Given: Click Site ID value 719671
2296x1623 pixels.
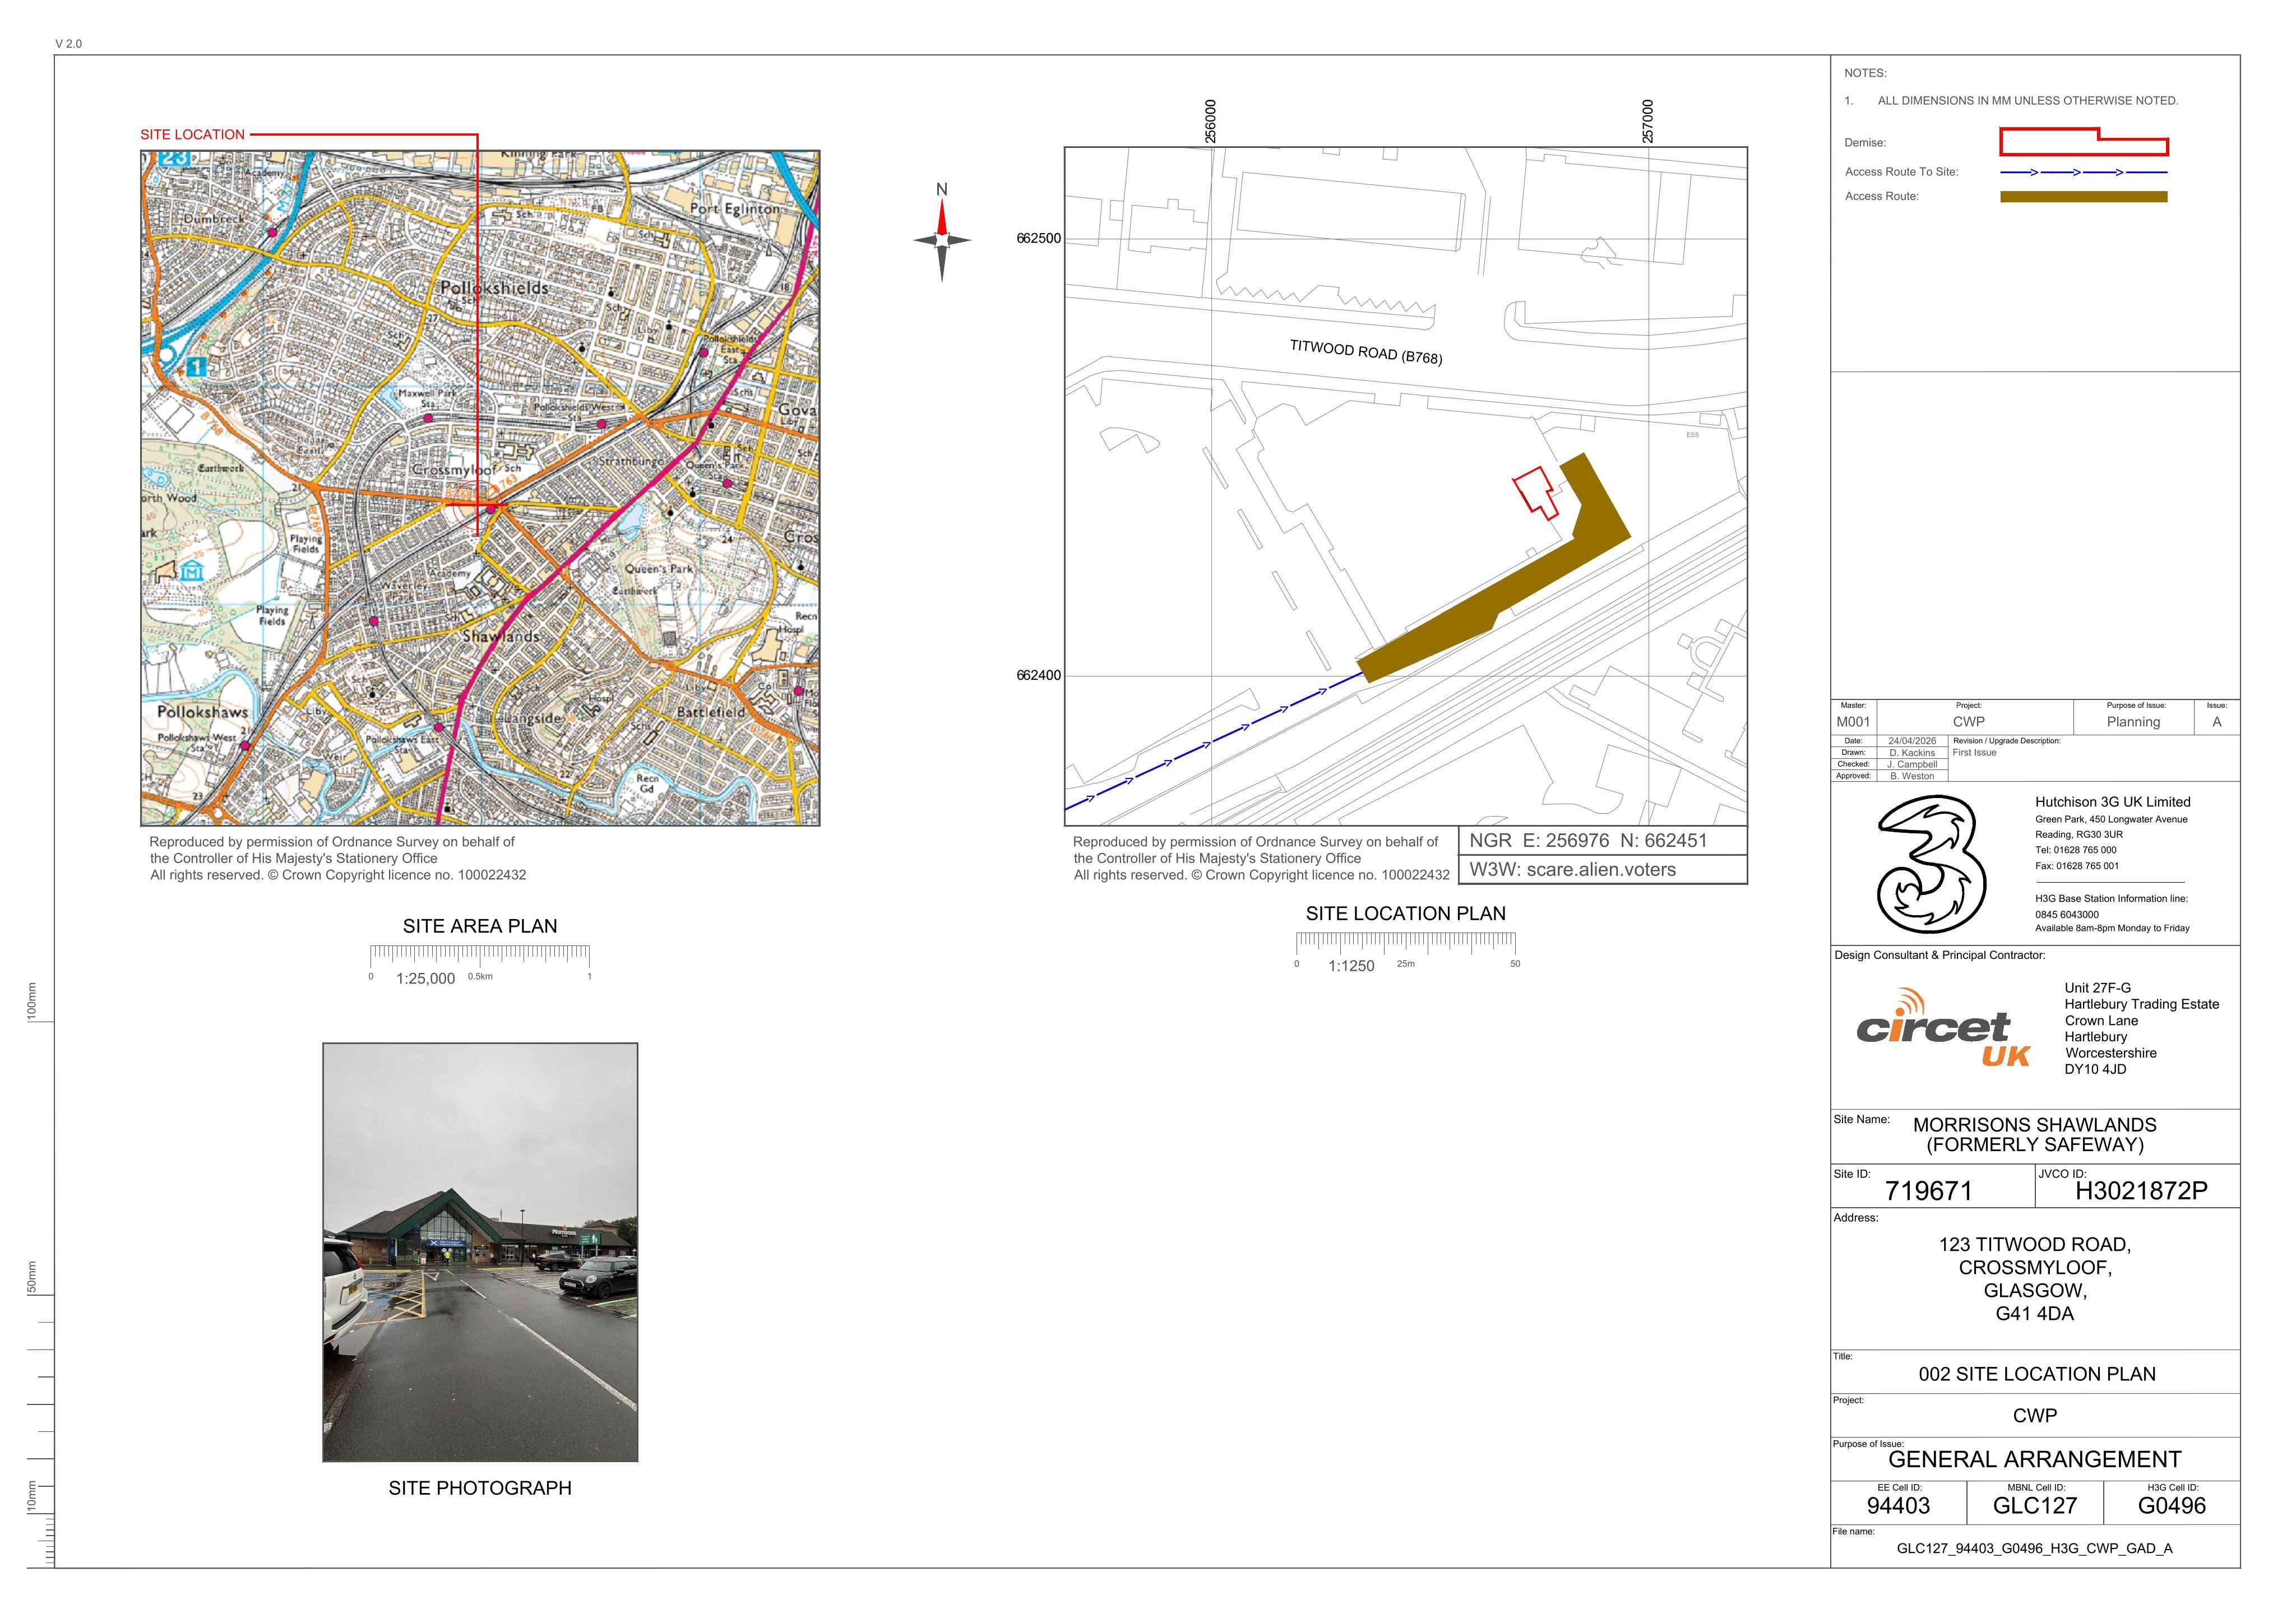Looking at the screenshot, I should [1928, 1191].
